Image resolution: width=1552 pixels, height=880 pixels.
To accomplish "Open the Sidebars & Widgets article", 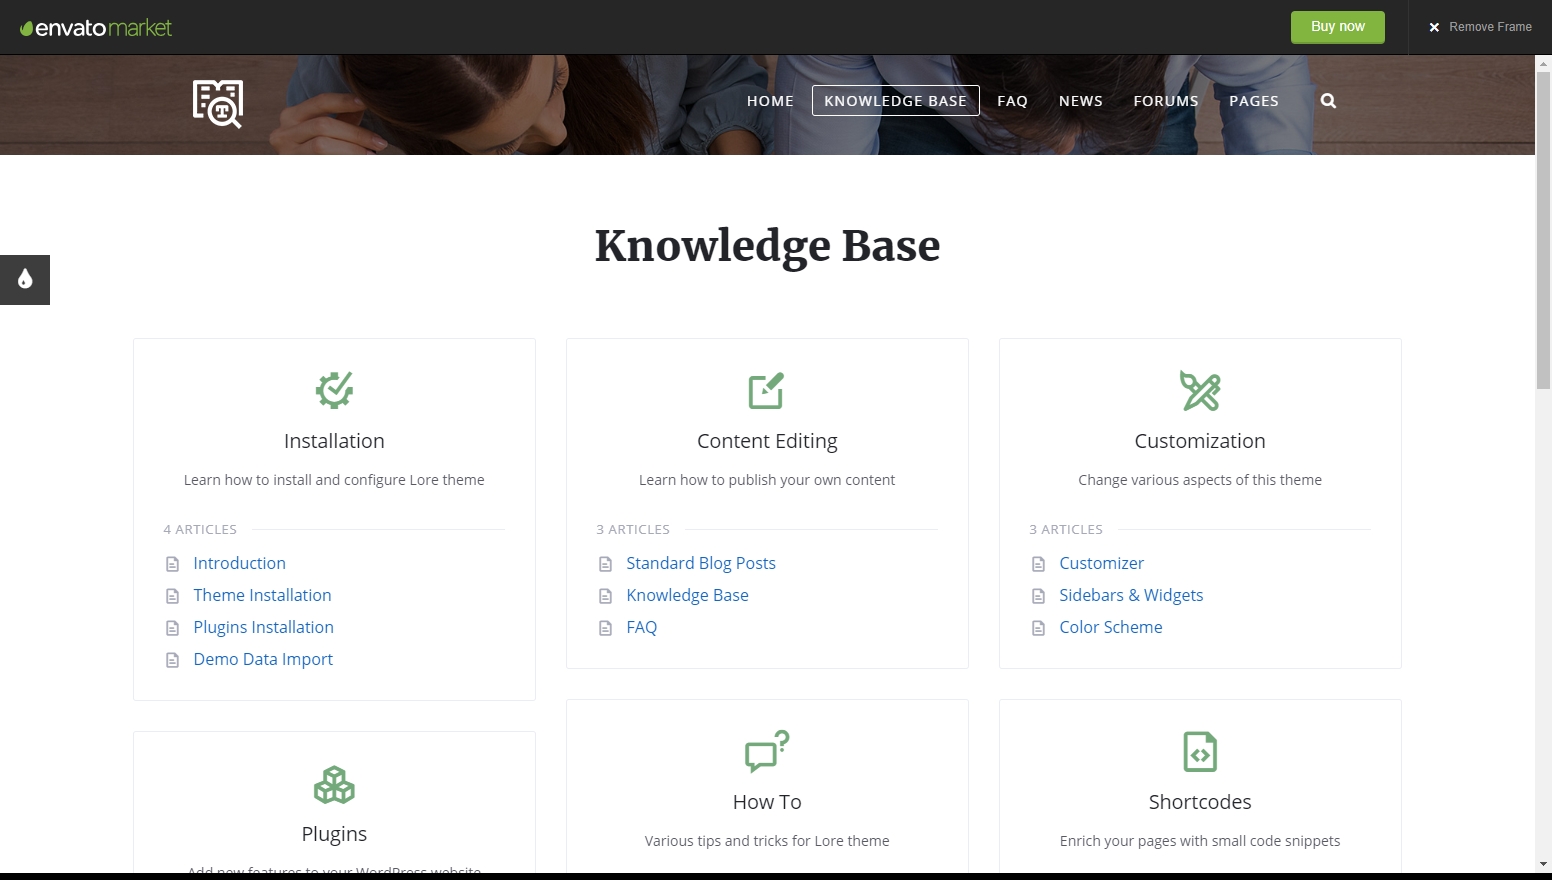I will [x=1131, y=595].
